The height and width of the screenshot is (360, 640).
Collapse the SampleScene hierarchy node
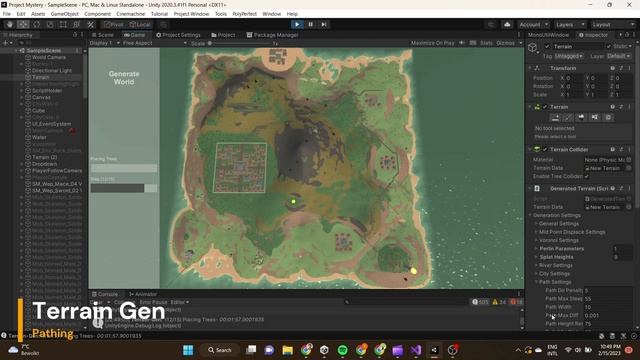coord(16,51)
